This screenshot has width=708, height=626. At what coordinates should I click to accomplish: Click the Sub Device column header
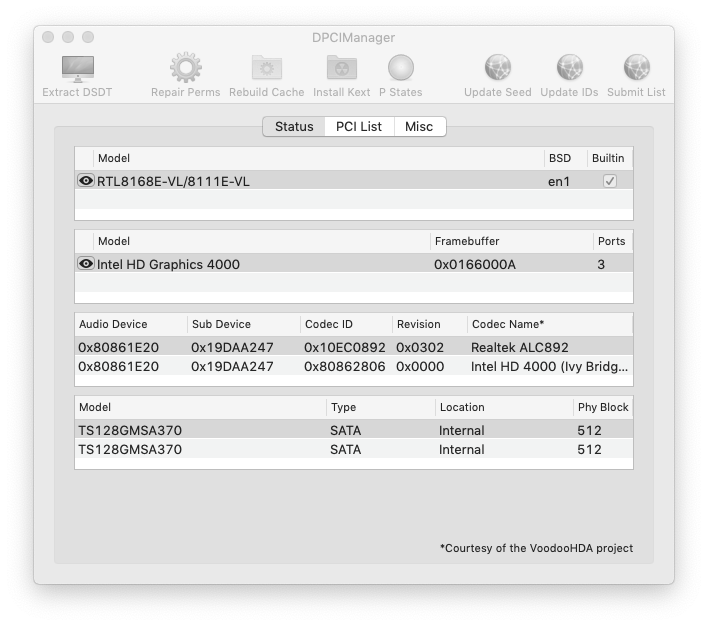tap(244, 324)
